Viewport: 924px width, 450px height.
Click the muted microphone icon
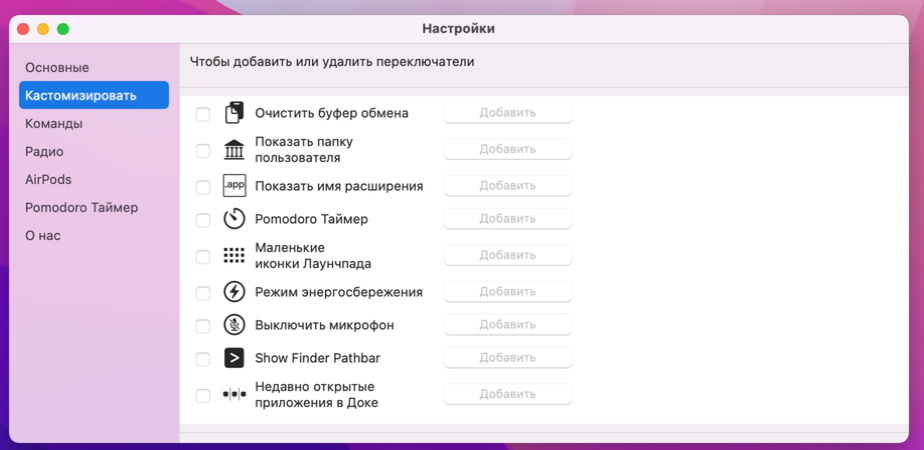point(234,325)
